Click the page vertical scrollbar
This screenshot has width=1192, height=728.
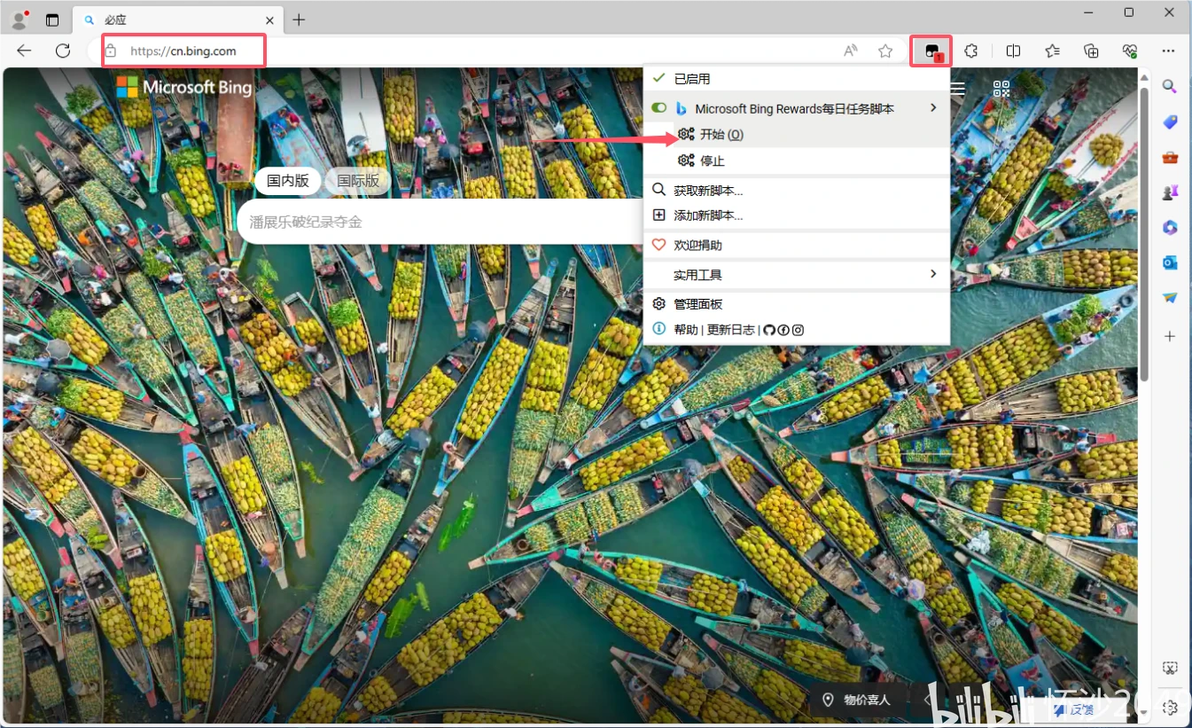tap(1144, 232)
